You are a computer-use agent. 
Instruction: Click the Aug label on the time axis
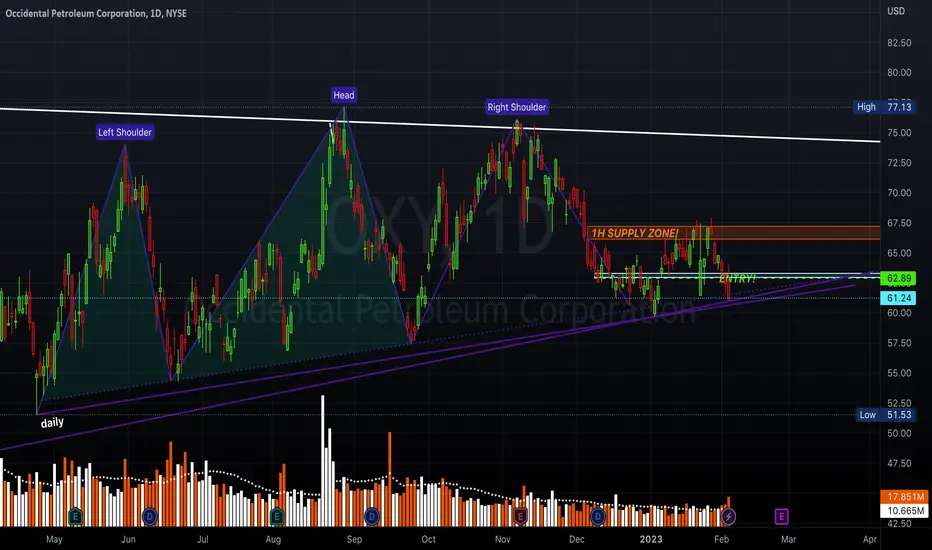(x=273, y=539)
